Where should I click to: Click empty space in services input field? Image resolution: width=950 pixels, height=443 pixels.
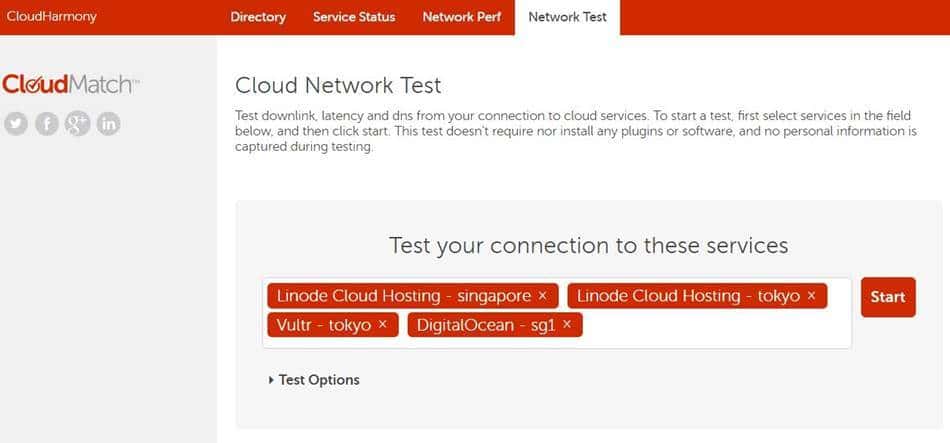pos(710,326)
